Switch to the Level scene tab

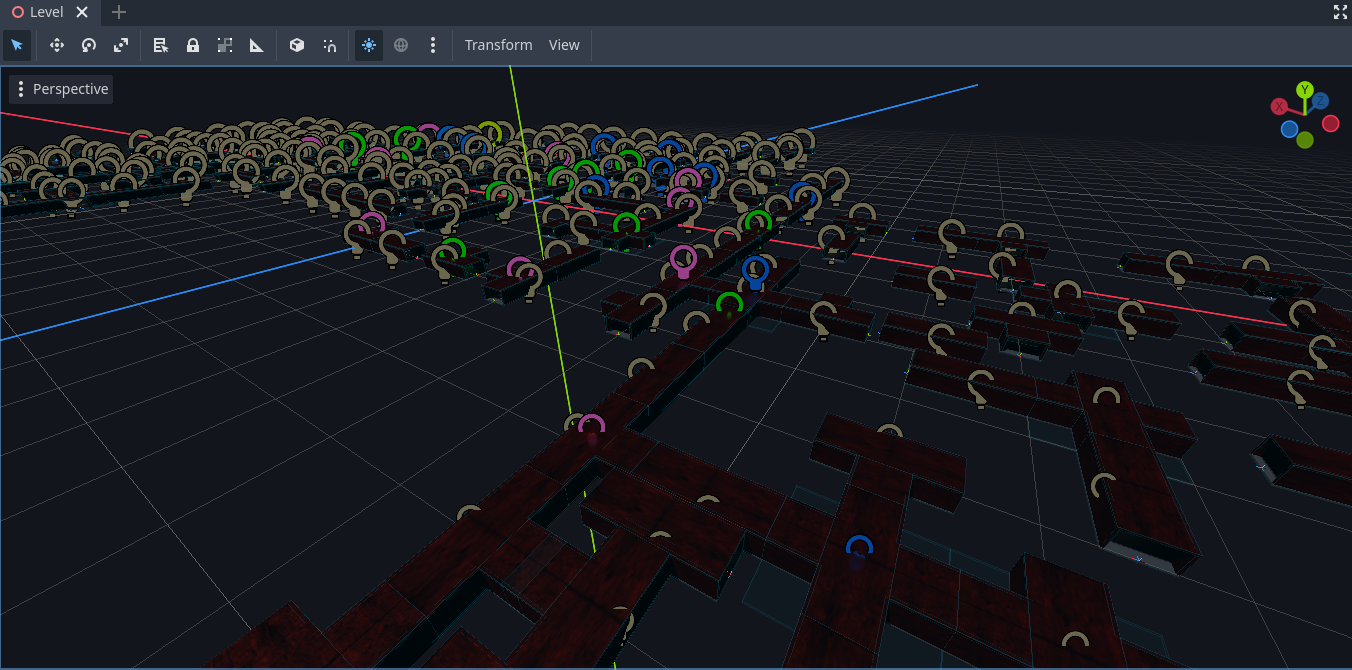tap(46, 12)
